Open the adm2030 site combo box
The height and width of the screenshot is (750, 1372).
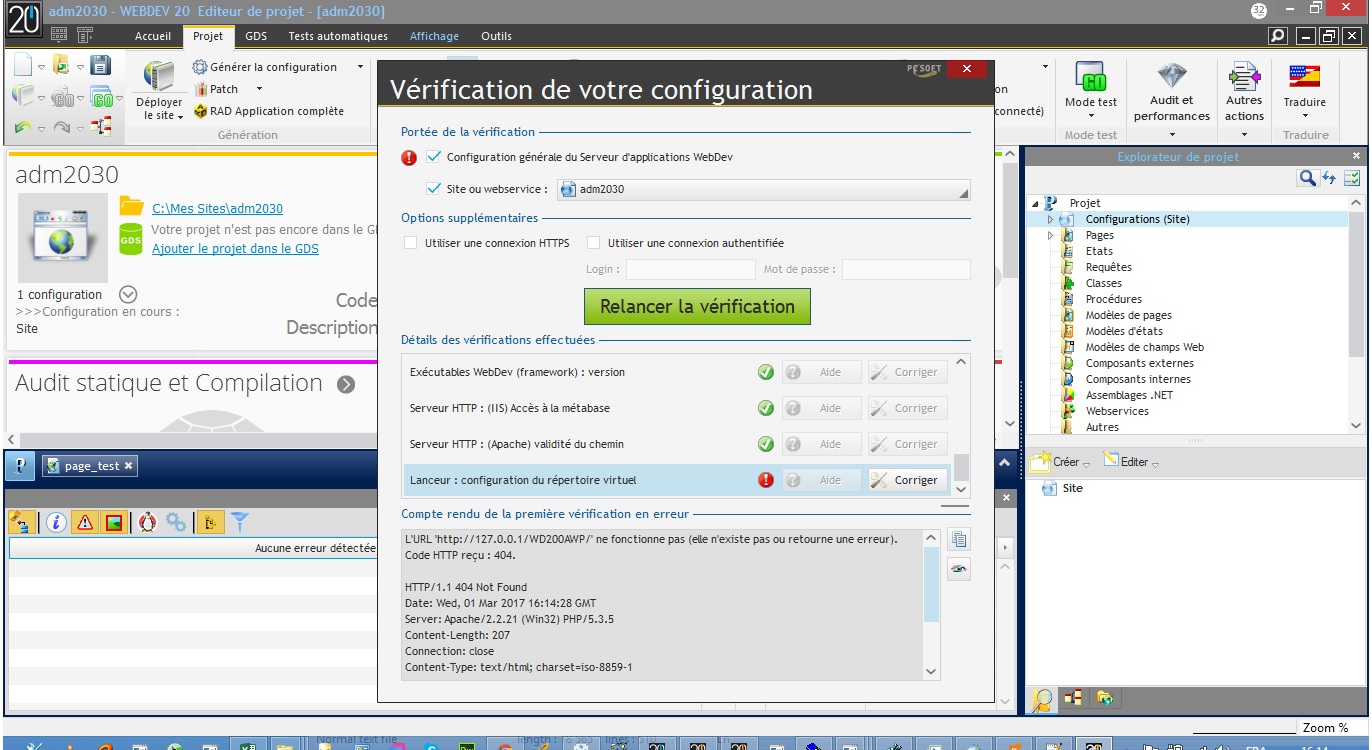point(763,189)
